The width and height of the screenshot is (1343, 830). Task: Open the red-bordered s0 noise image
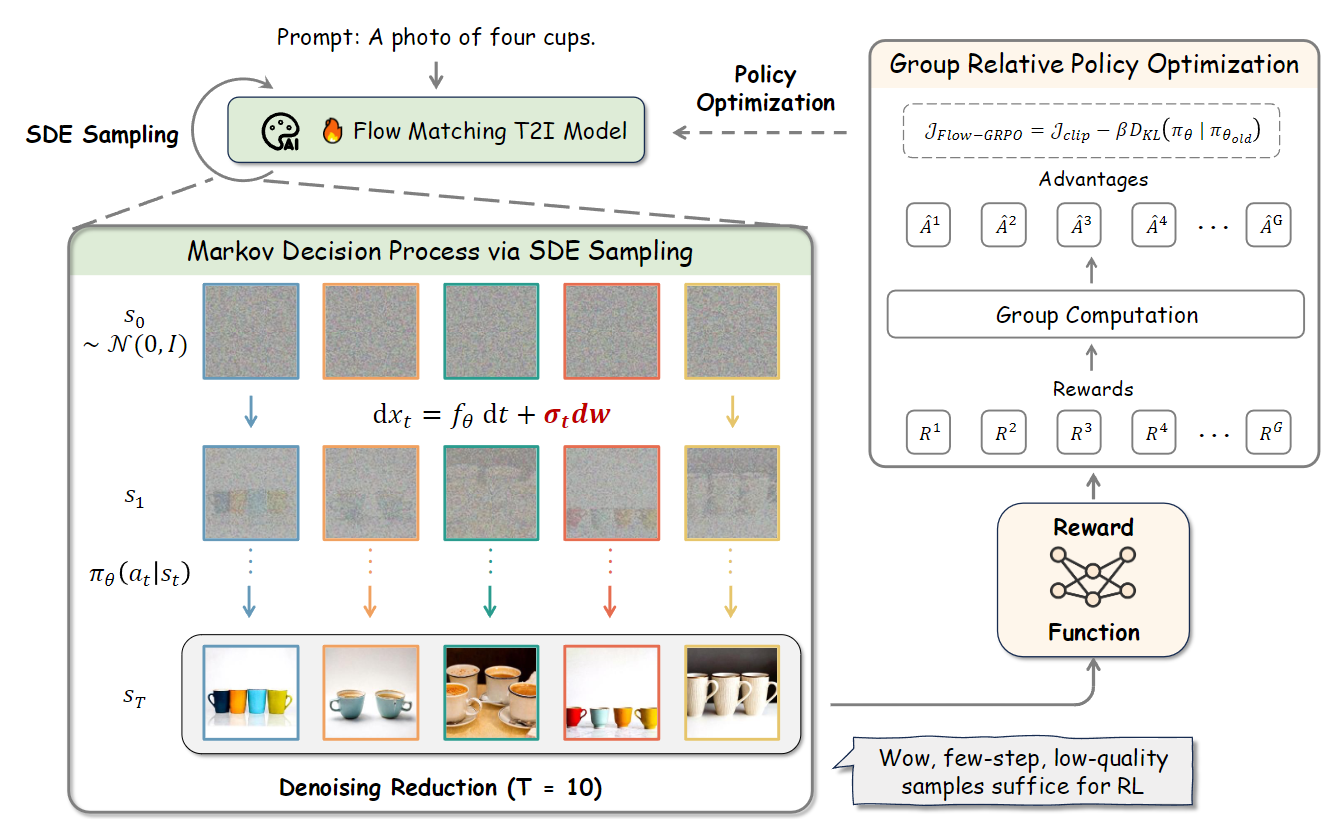(x=612, y=333)
